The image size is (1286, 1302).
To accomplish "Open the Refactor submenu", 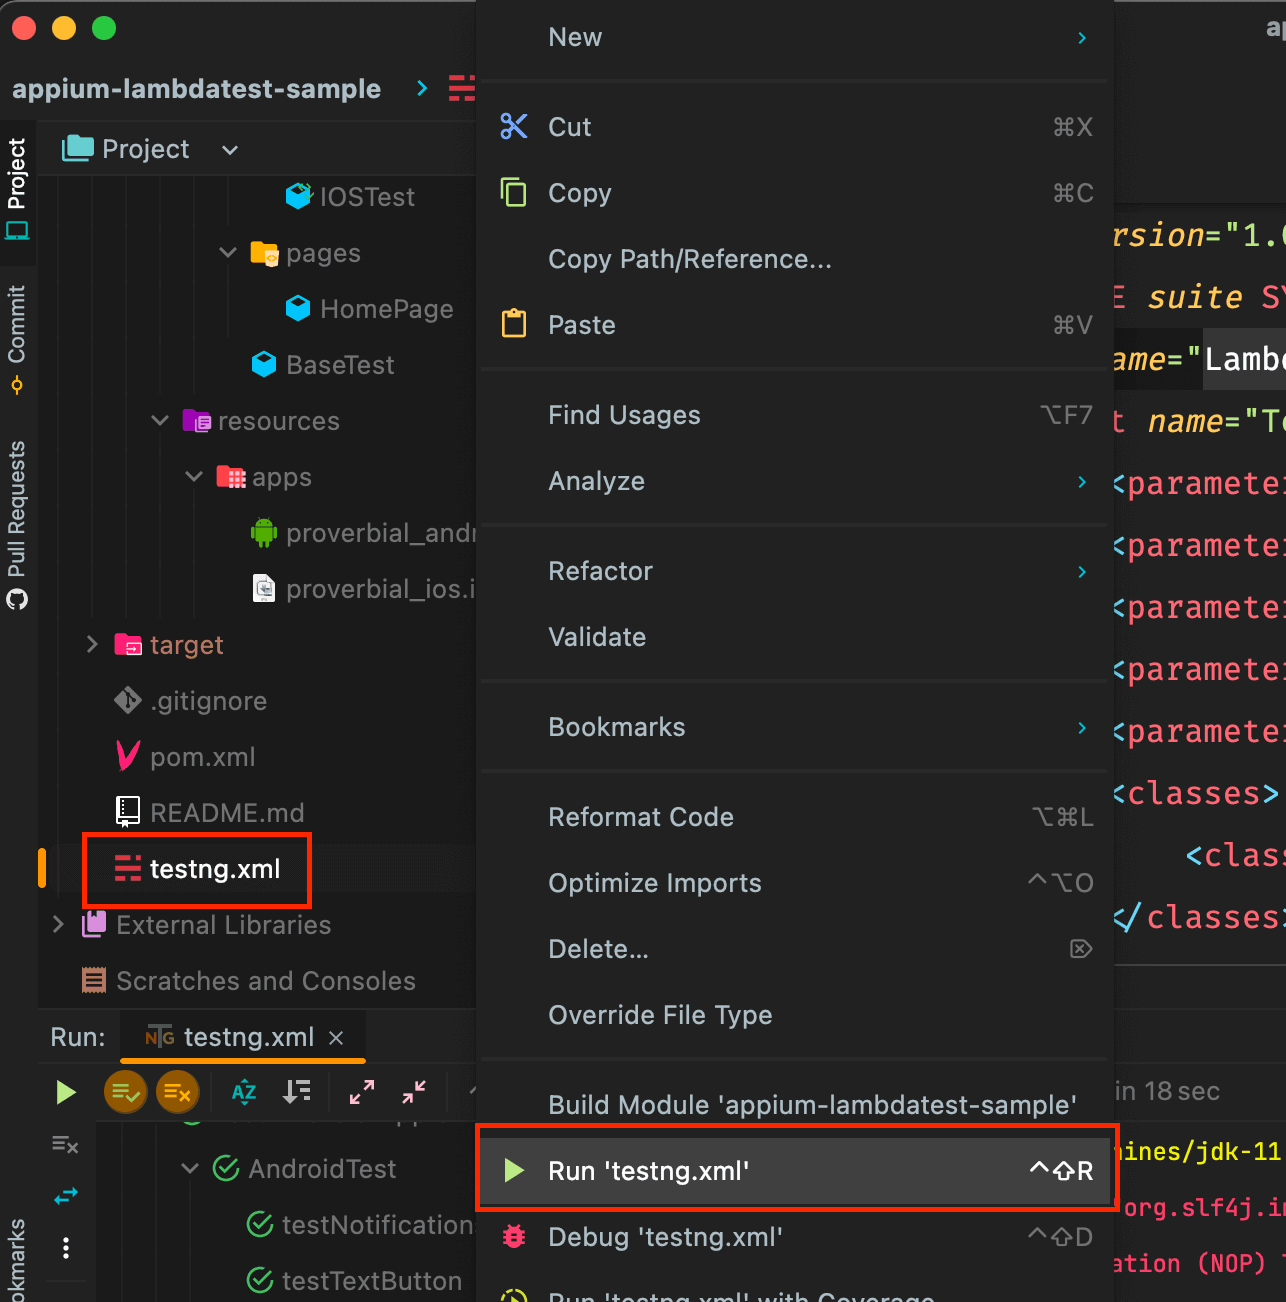I will (797, 571).
